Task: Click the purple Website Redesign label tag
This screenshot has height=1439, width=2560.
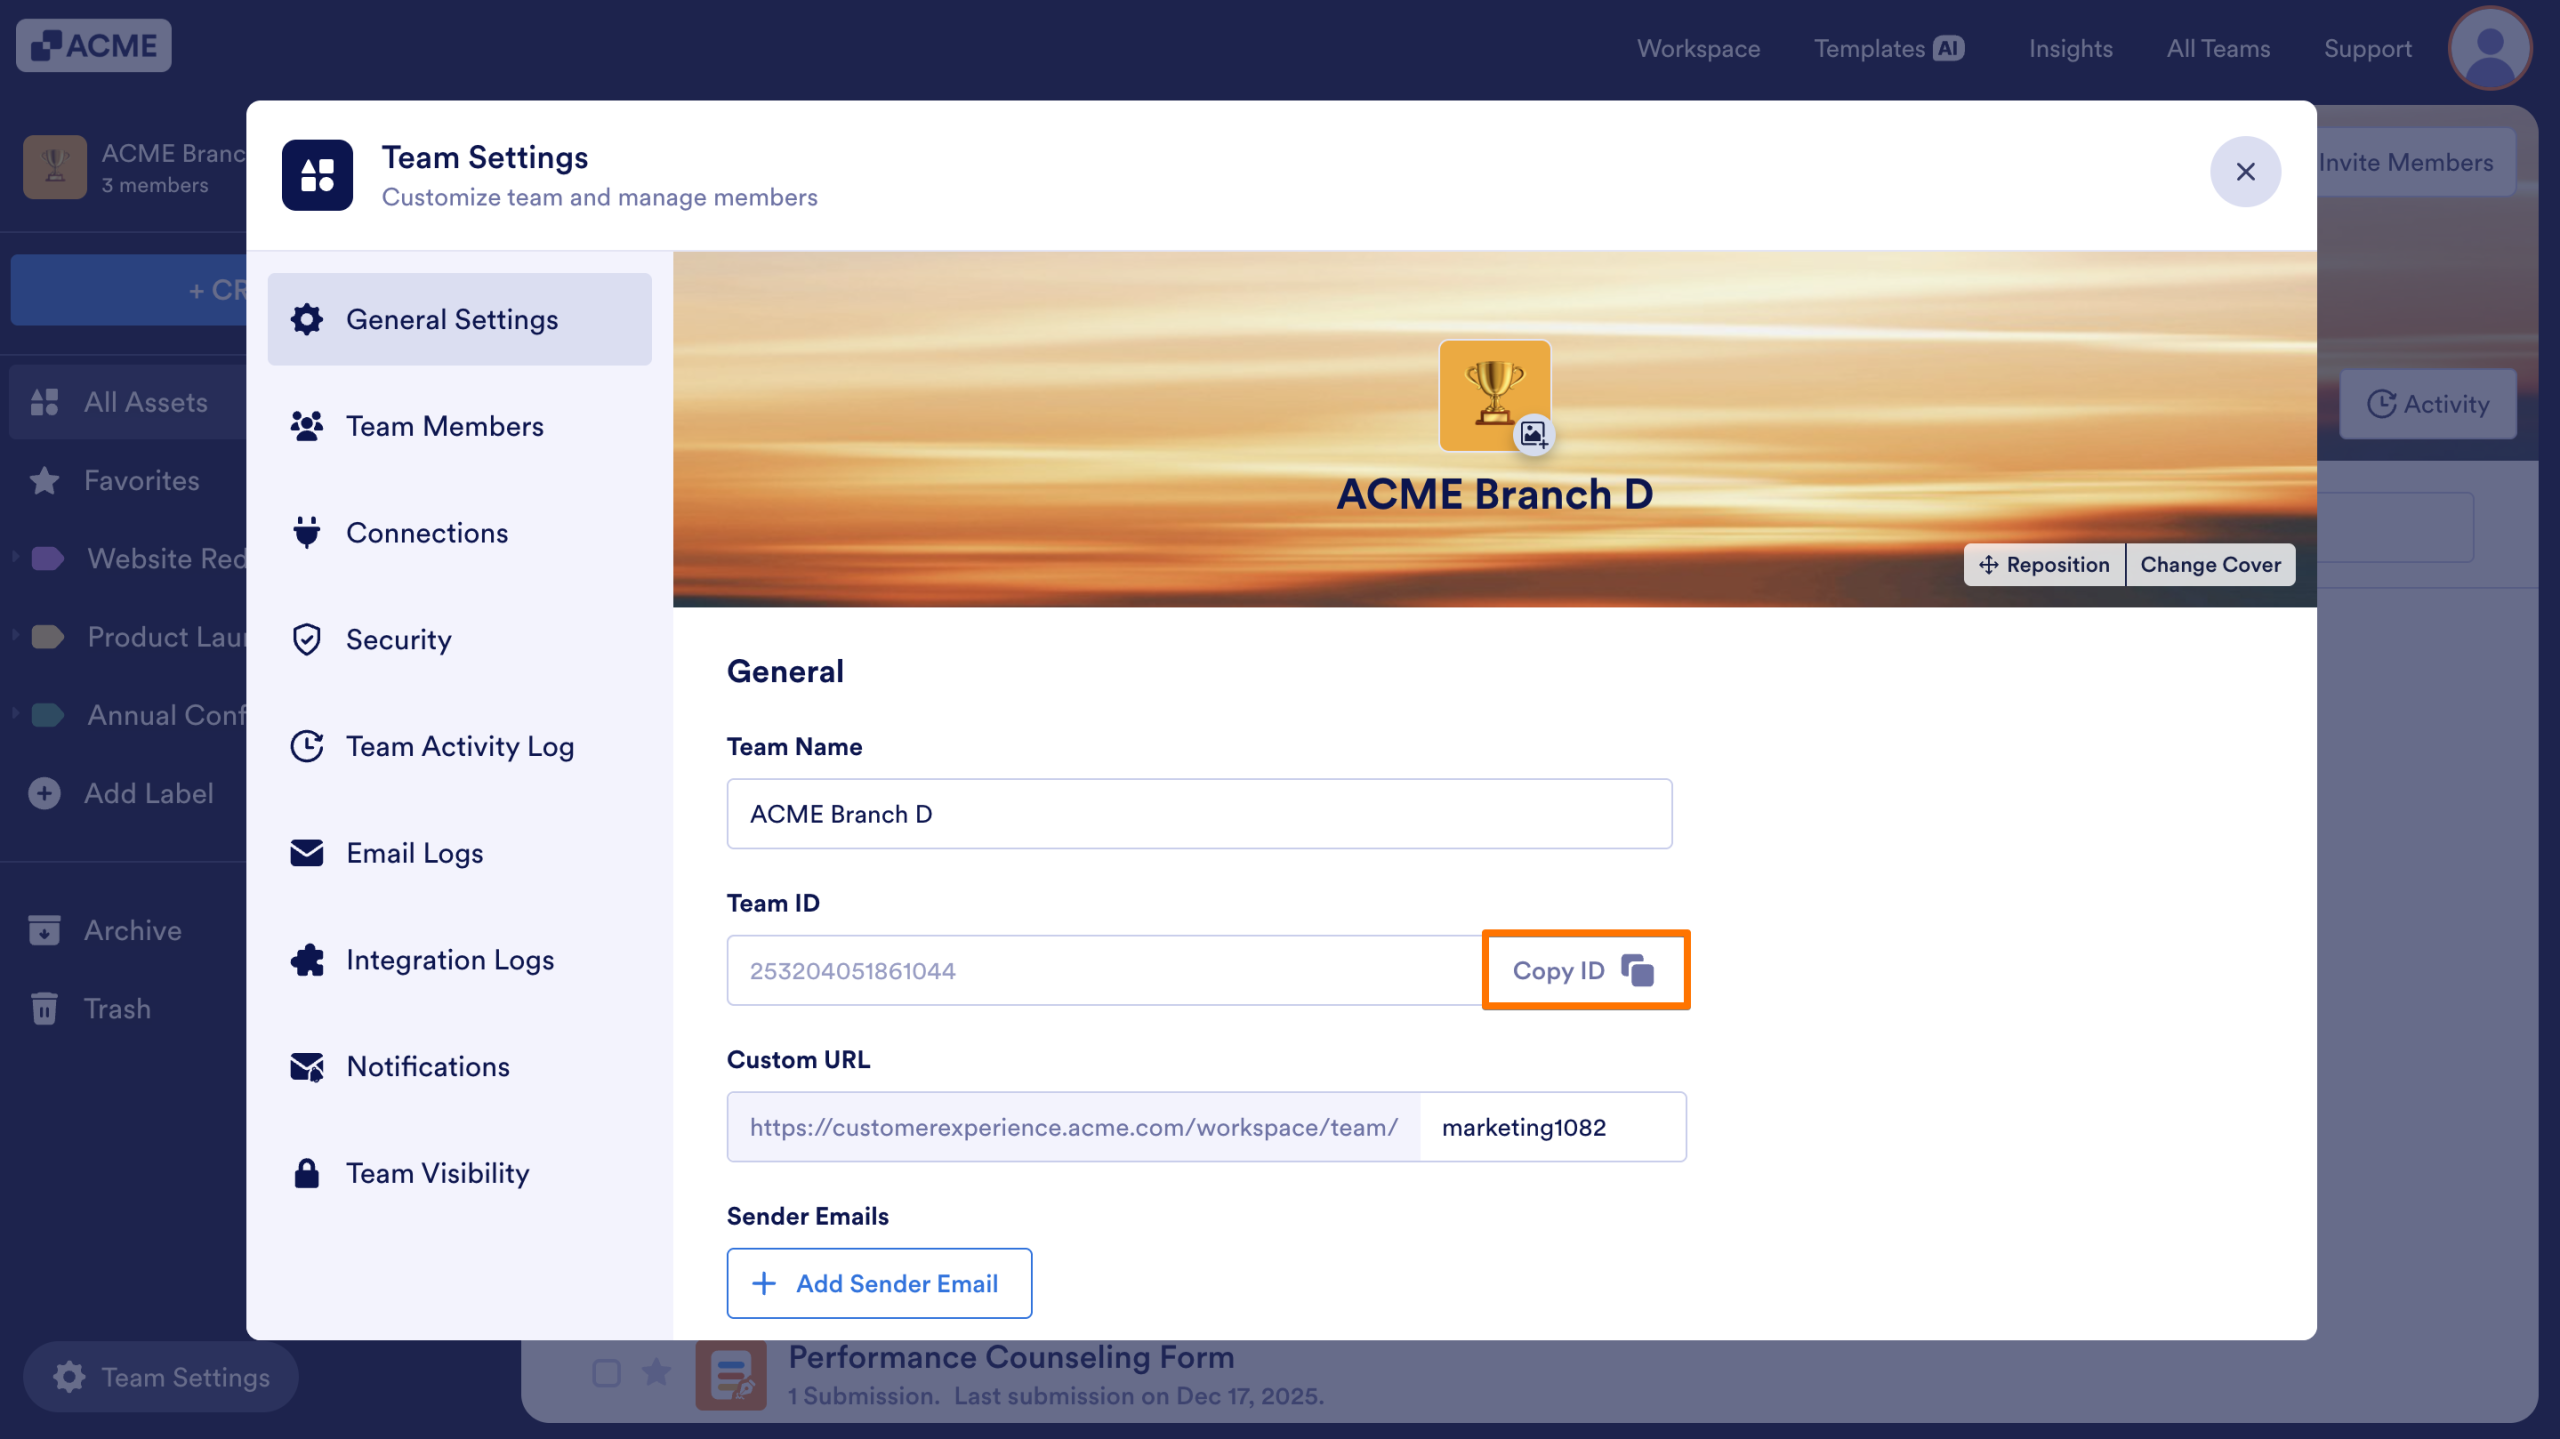Action: click(48, 558)
